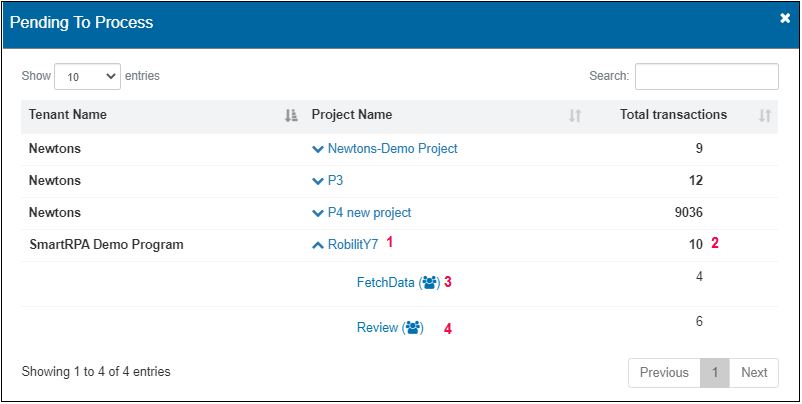Close the Pending To Process dialog
The image size is (802, 404).
click(785, 19)
